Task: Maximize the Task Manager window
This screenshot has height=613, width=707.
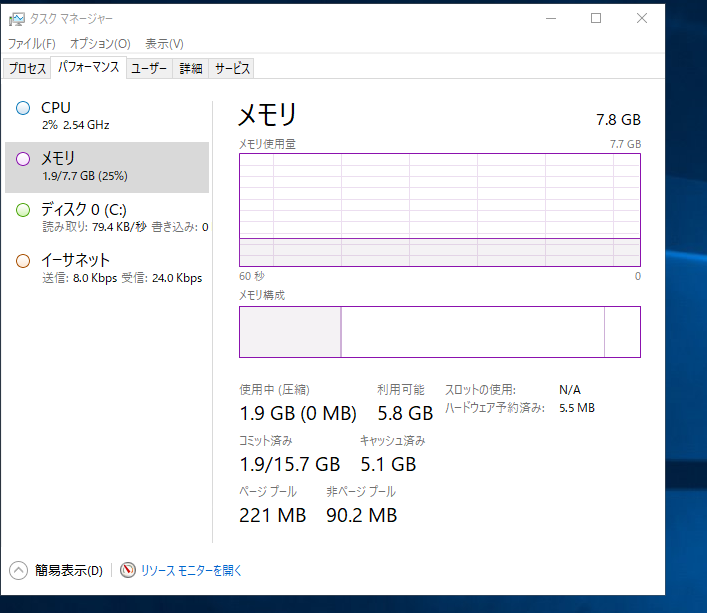Action: [596, 18]
